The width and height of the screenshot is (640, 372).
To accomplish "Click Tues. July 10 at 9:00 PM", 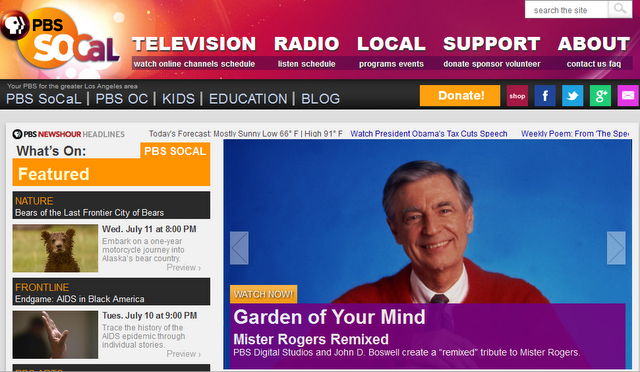I will click(150, 316).
